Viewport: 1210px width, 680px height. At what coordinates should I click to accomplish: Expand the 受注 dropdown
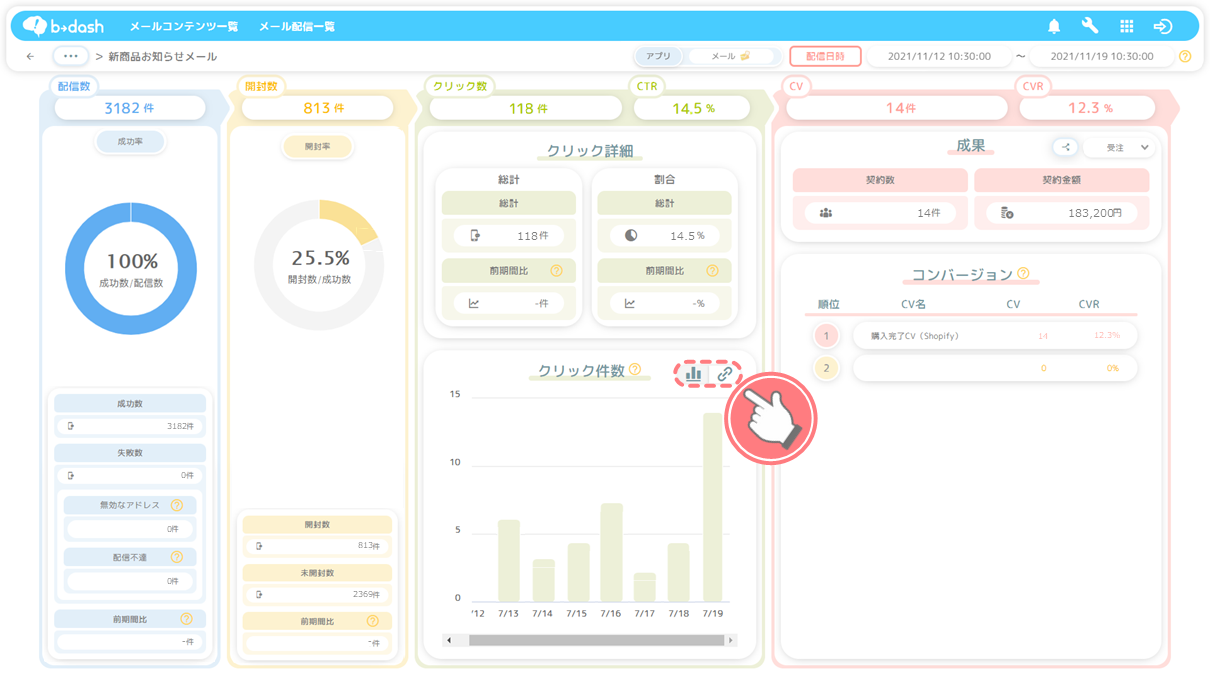1119,147
